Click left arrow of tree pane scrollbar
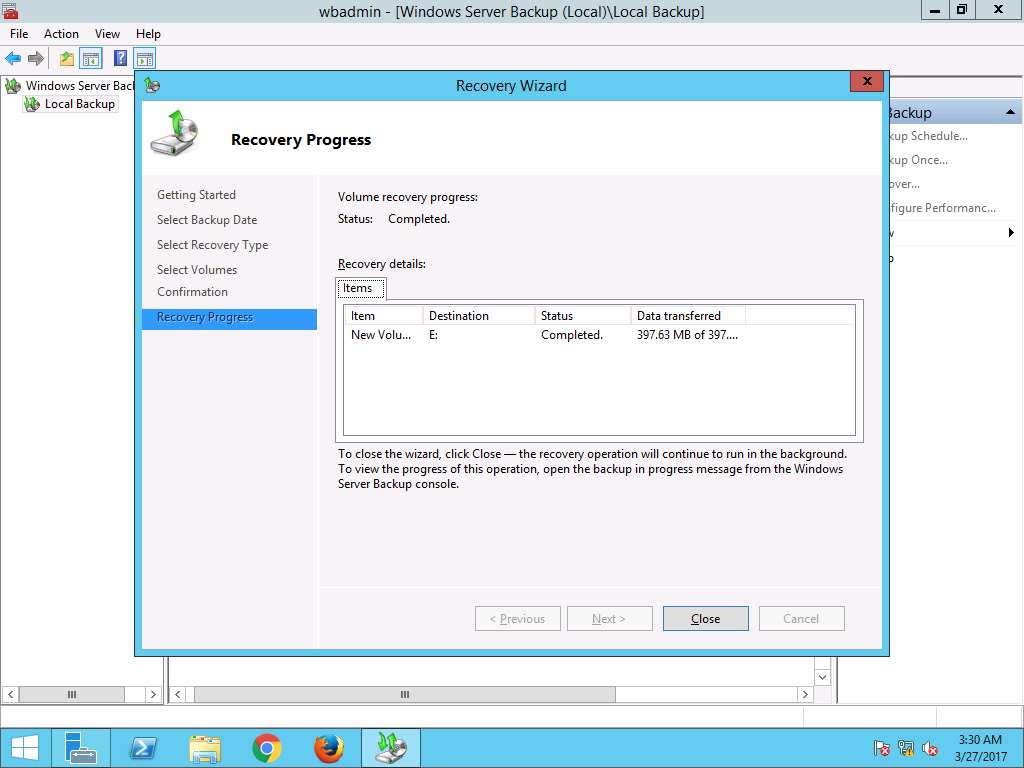Screen dimensions: 1024x768 [10, 694]
